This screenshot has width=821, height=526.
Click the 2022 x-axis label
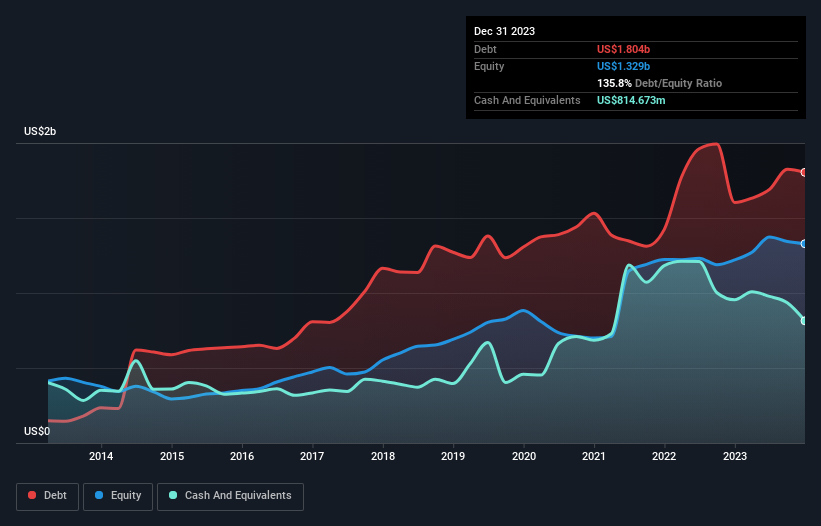point(664,456)
